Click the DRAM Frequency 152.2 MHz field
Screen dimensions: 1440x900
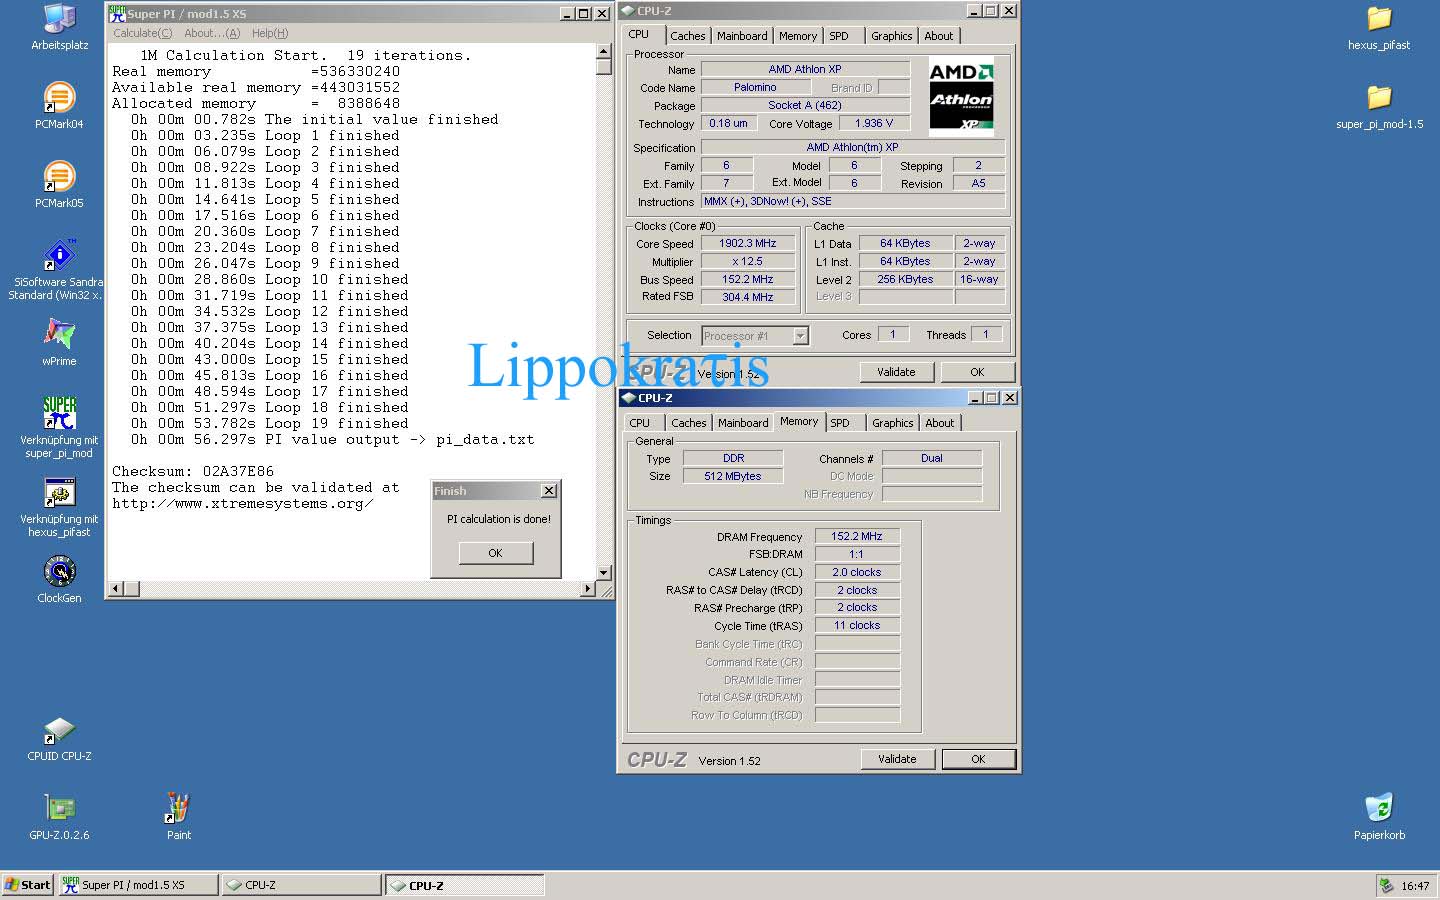(x=857, y=536)
